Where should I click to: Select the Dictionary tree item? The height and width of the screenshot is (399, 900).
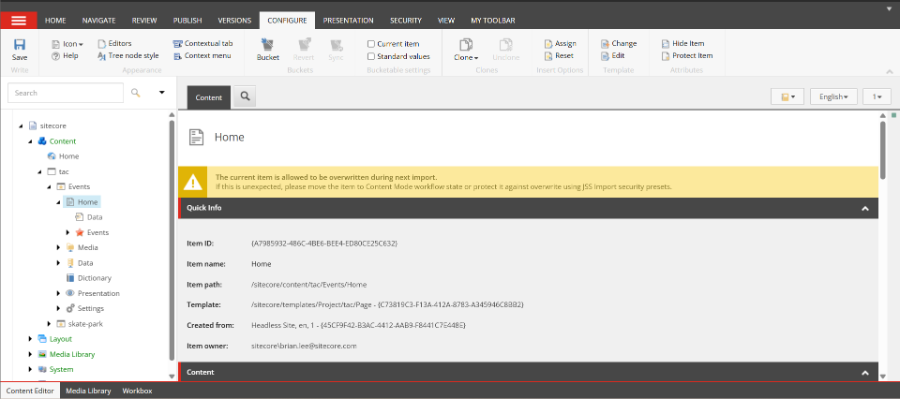88,278
